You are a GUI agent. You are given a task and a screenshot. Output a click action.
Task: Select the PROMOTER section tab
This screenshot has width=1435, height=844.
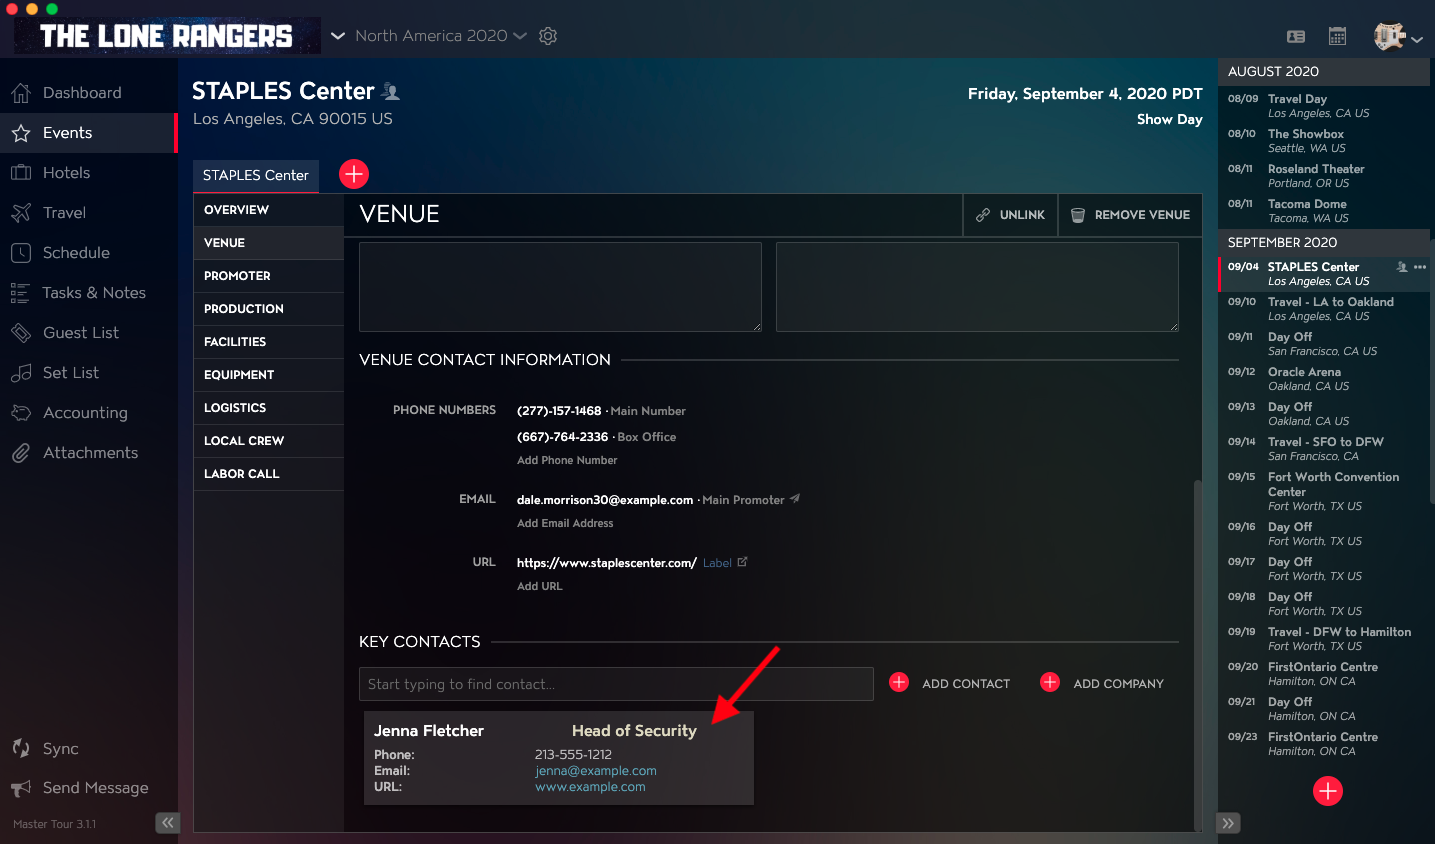pos(268,276)
